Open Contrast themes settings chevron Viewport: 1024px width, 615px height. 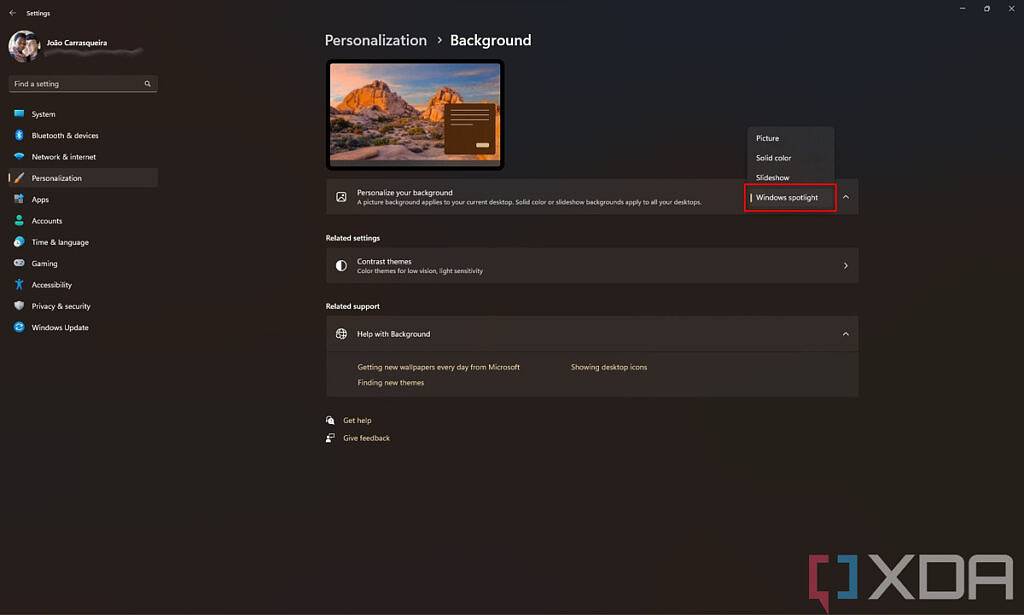(x=845, y=265)
